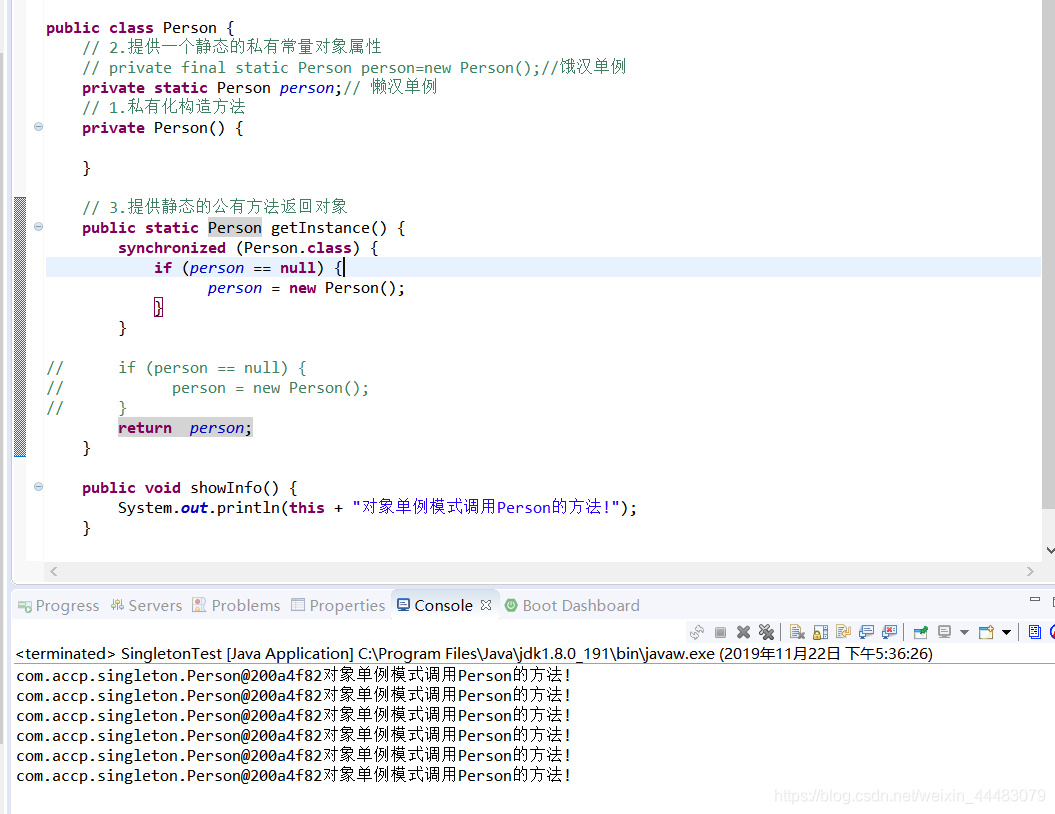Click on 'person = new Person();' inside synchronized

click(306, 288)
